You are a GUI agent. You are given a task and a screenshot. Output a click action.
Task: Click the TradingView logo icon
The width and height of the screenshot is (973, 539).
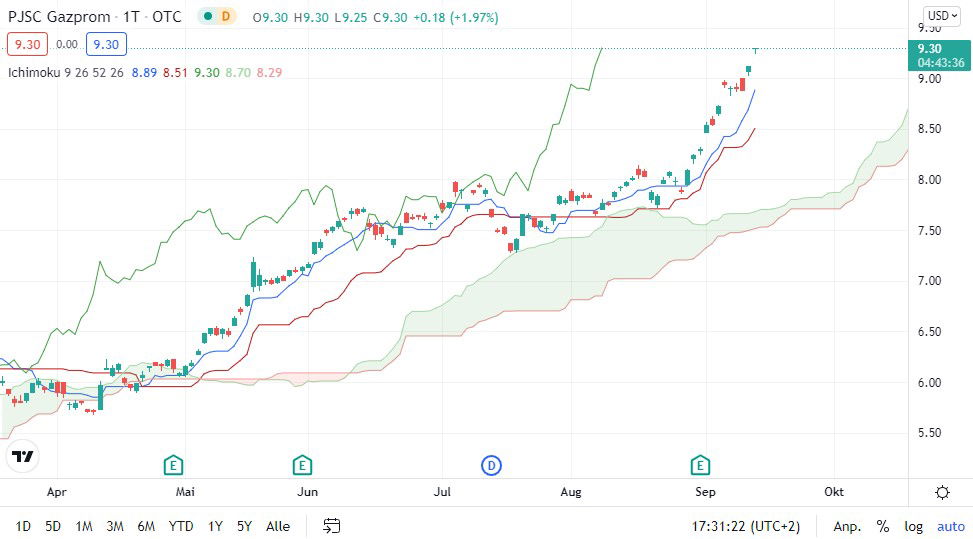pyautogui.click(x=22, y=457)
